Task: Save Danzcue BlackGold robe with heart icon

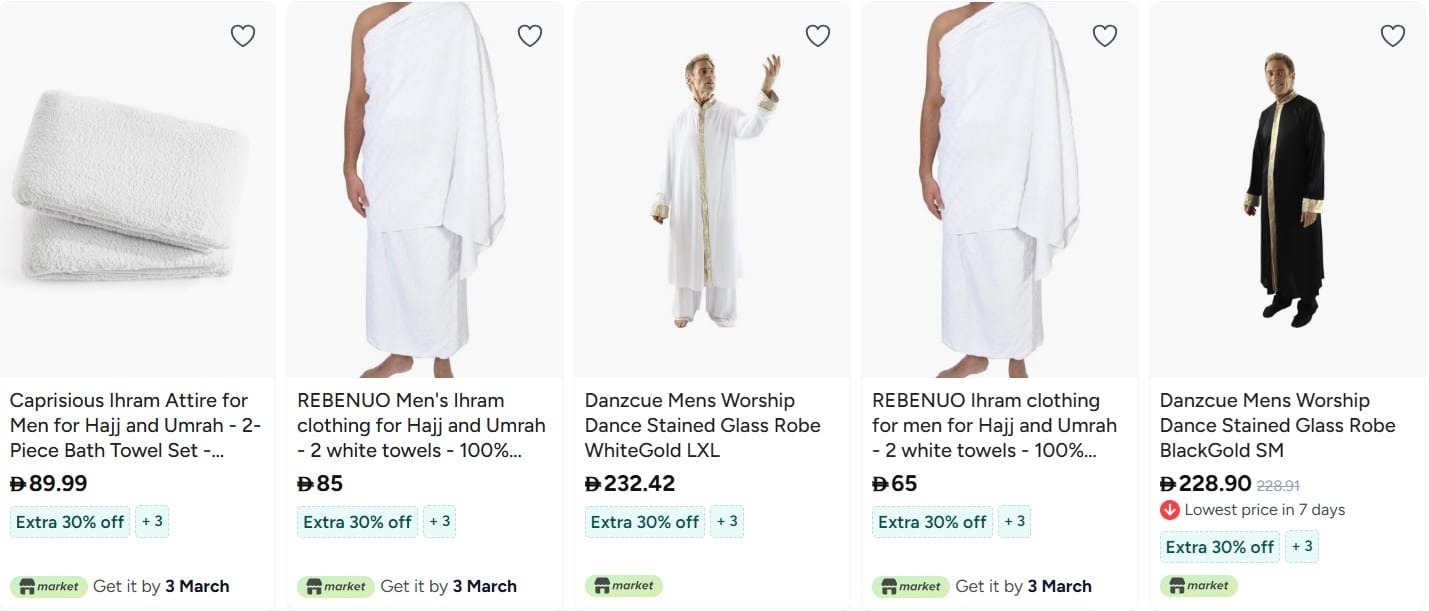Action: tap(1393, 36)
